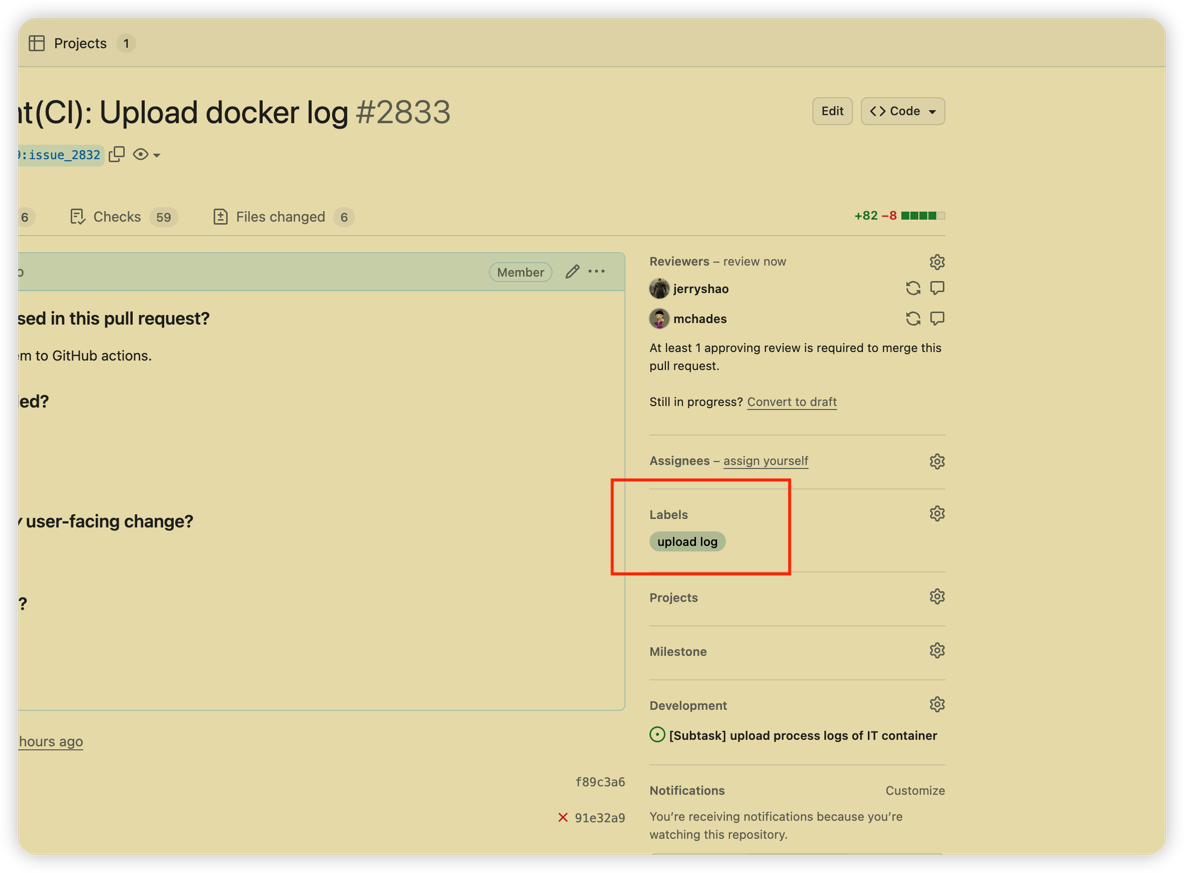Click the Convert to draft link
This screenshot has height=873, width=1184.
tap(791, 402)
